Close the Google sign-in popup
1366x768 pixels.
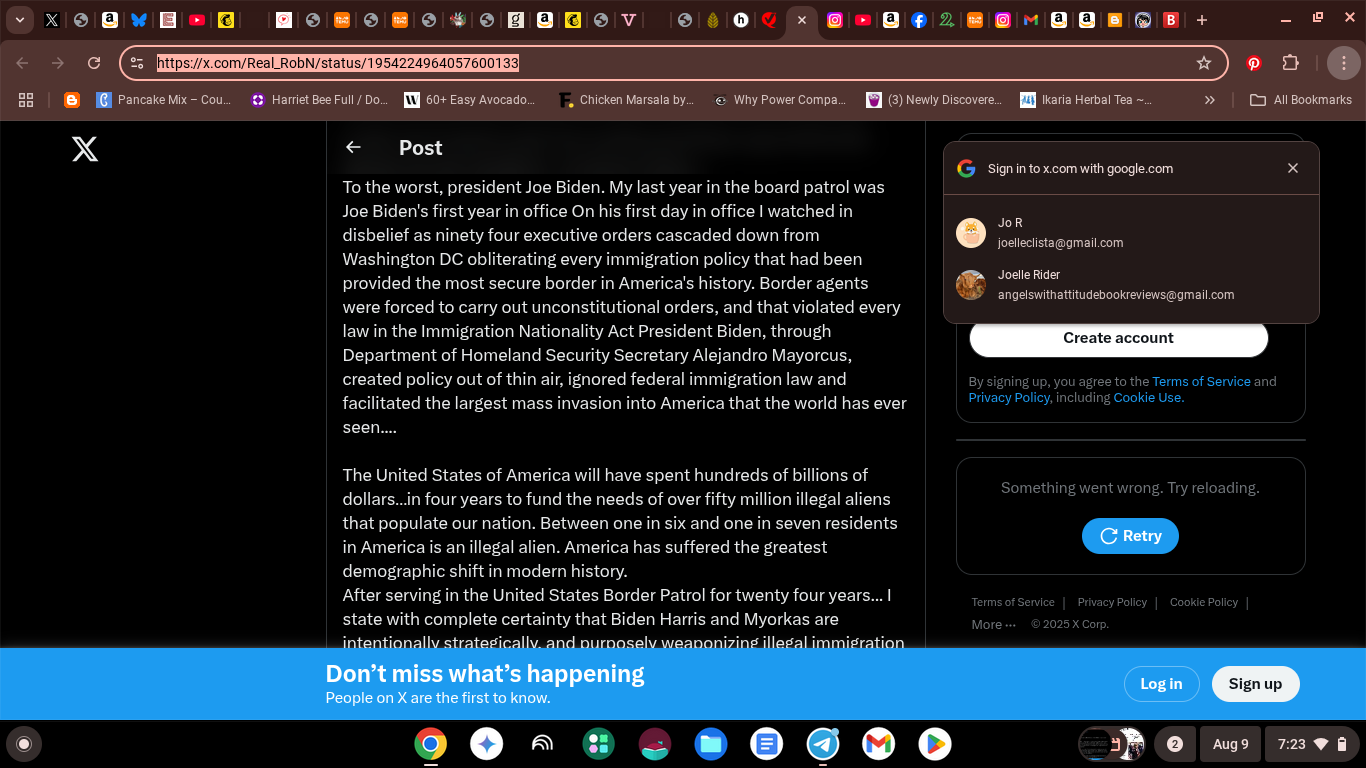1293,168
